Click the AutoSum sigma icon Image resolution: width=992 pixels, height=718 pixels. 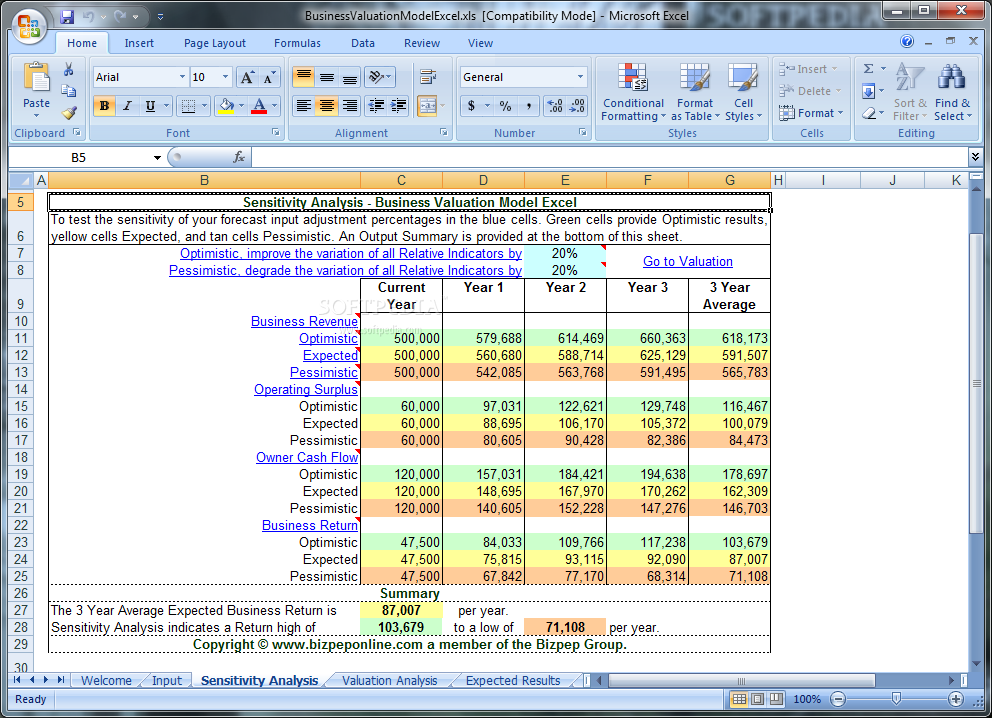(869, 69)
